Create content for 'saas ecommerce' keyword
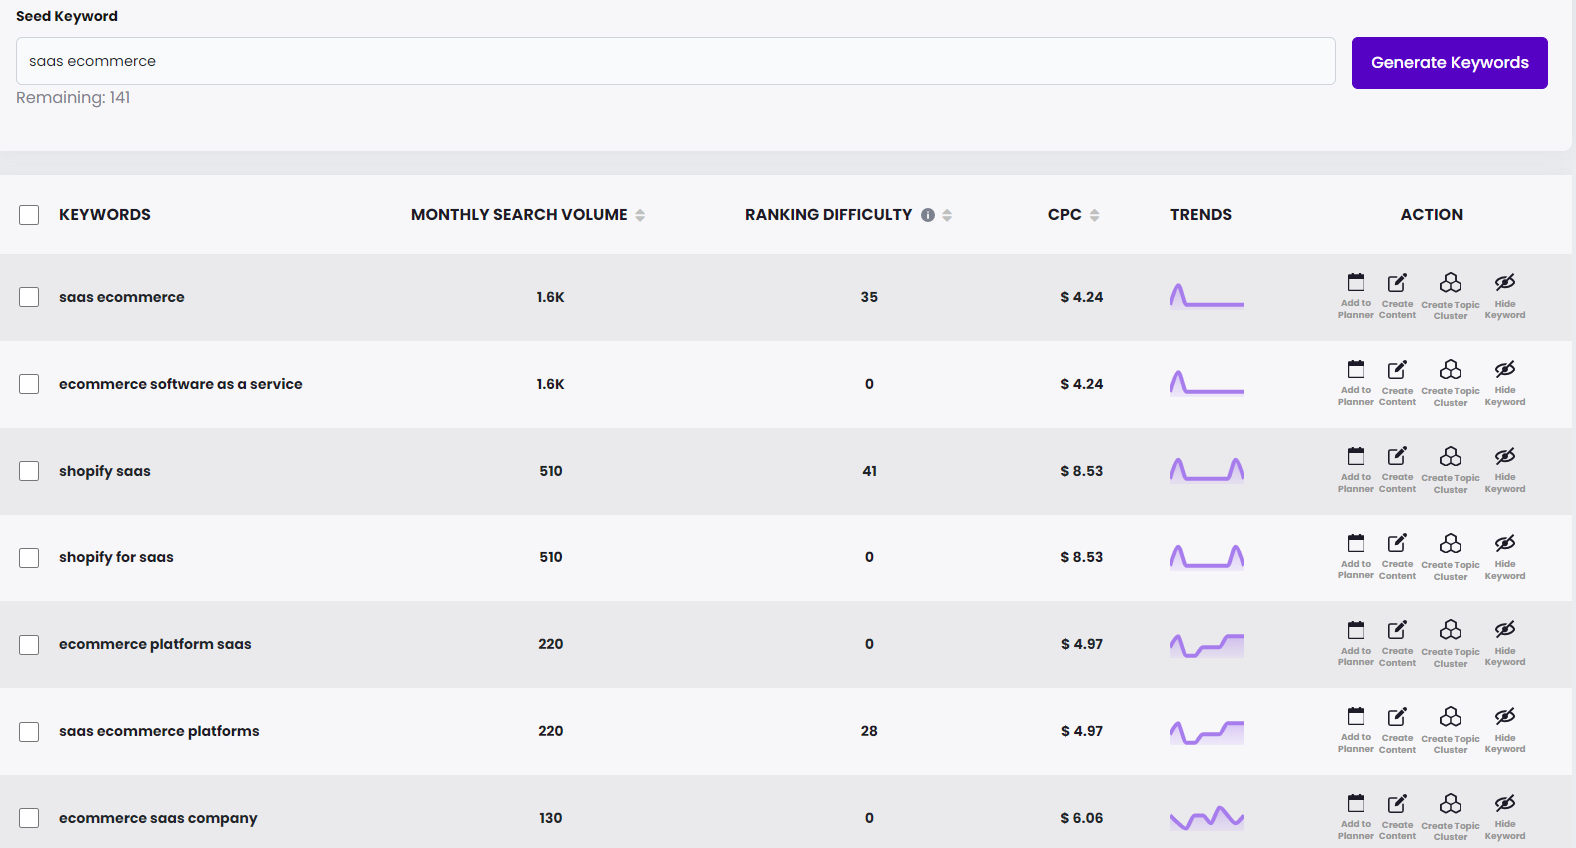1576x848 pixels. pyautogui.click(x=1397, y=296)
